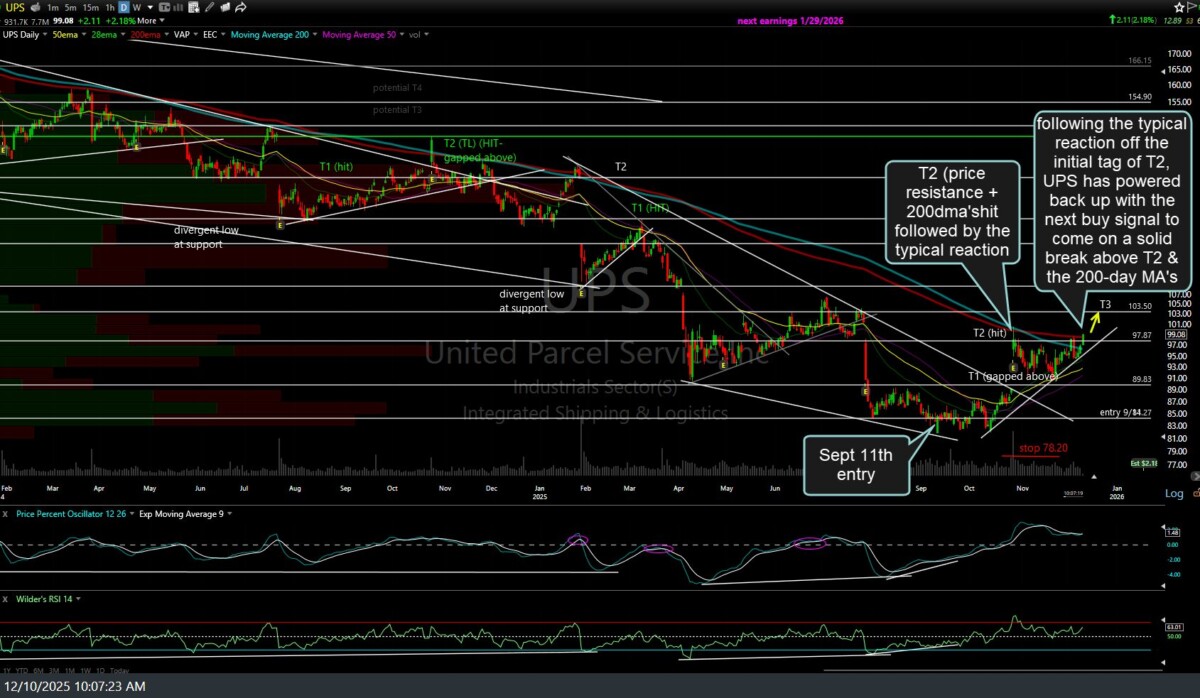
Task: Click the UPS ticker symbol
Action: point(18,7)
